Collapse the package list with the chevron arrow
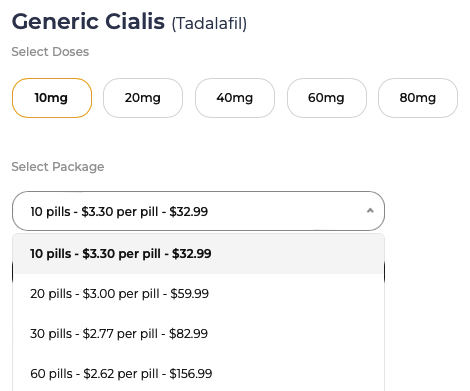The width and height of the screenshot is (470, 391). point(370,211)
